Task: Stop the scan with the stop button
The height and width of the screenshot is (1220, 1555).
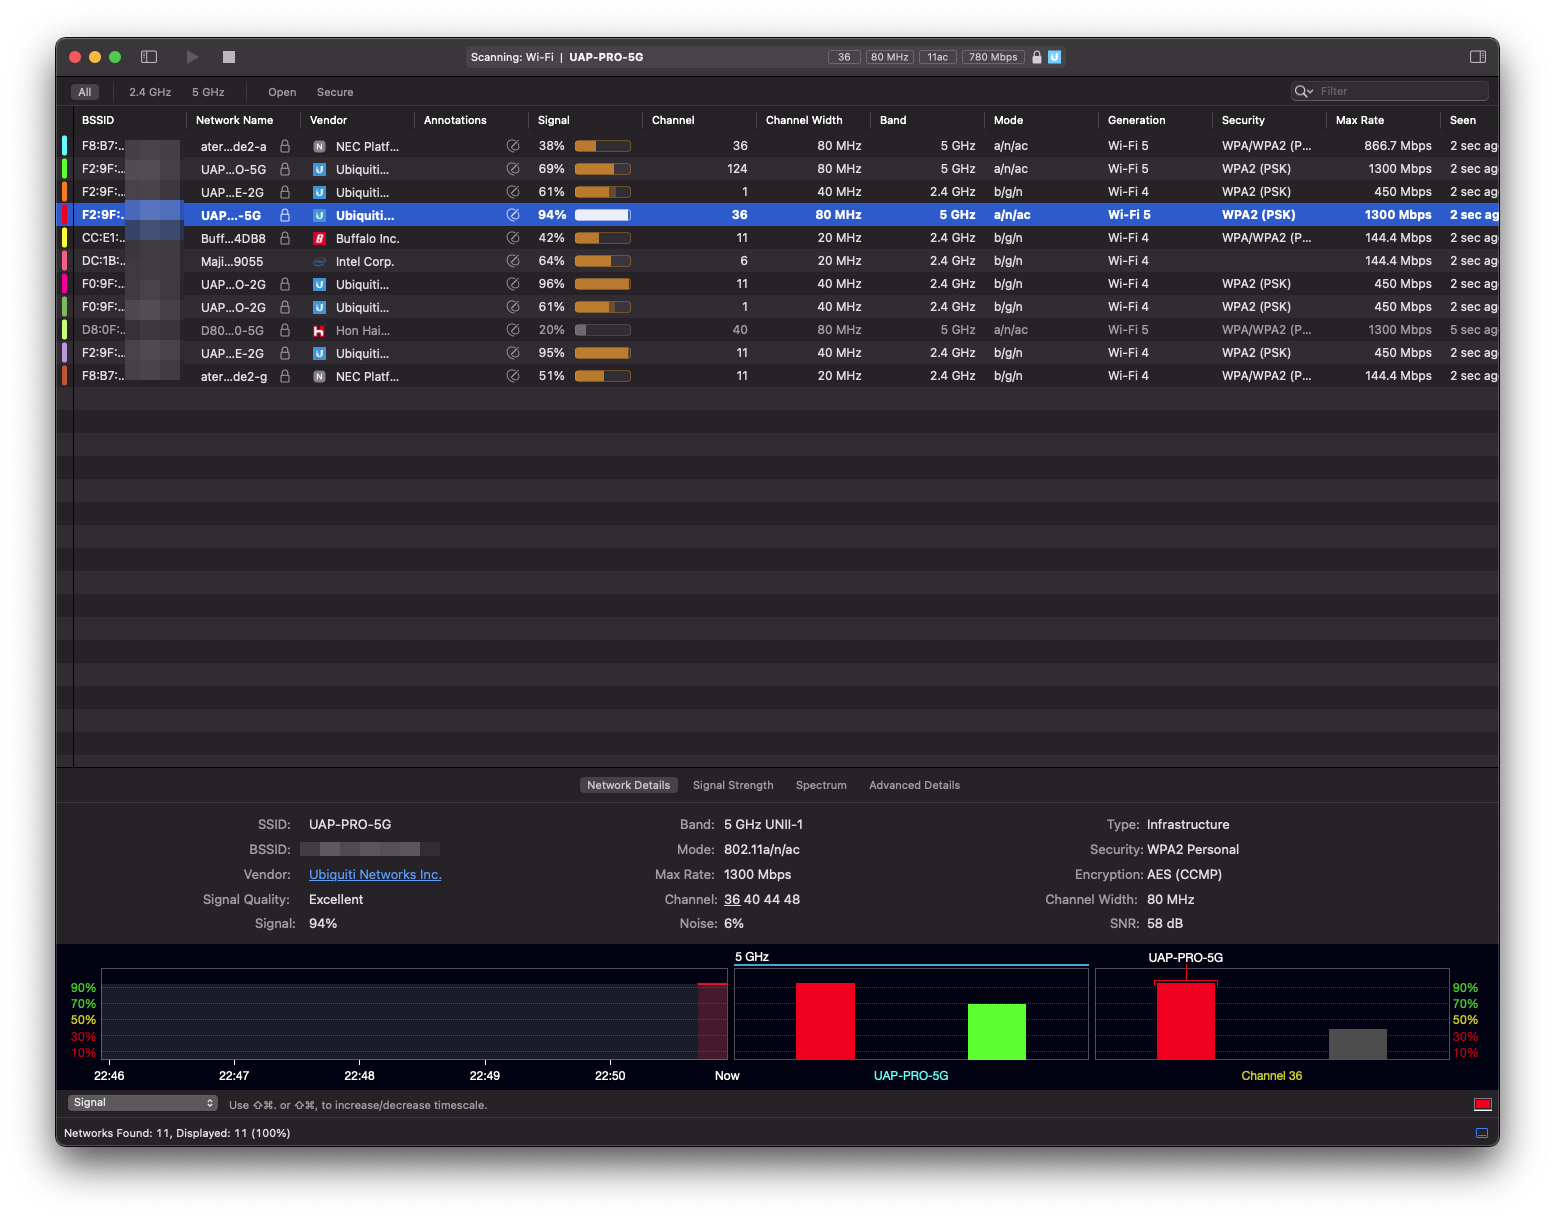Action: point(228,57)
